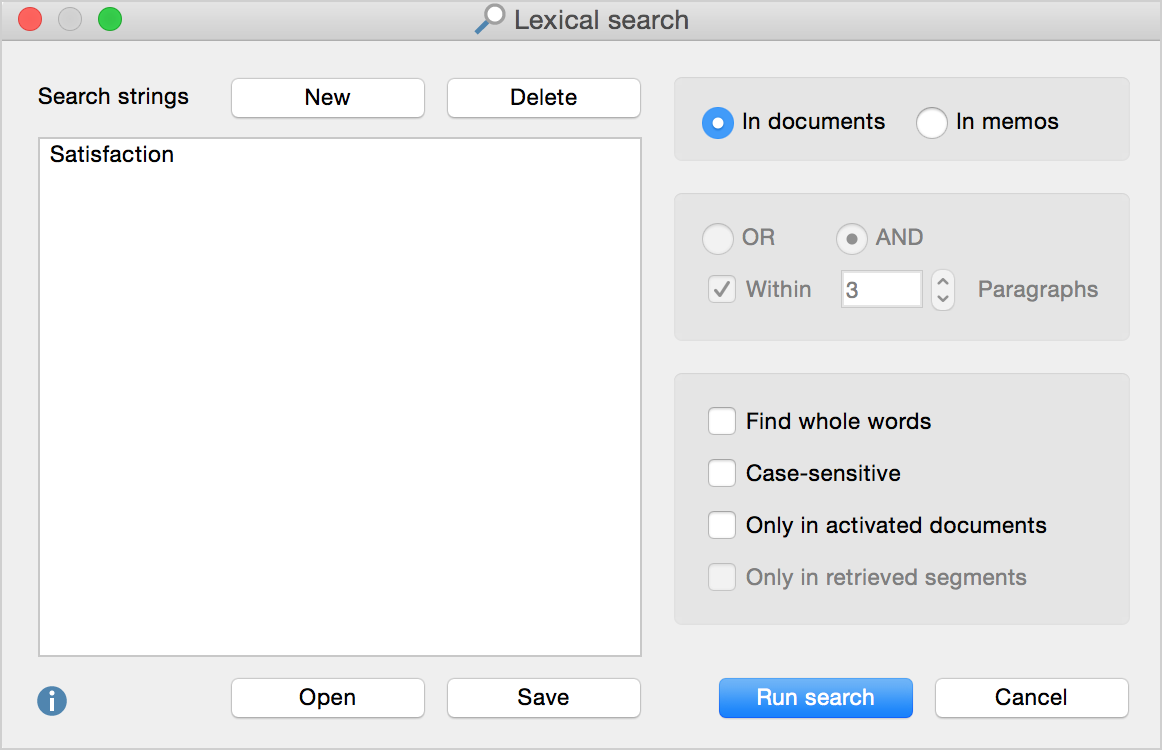The height and width of the screenshot is (750, 1162).
Task: Enable the Case-sensitive option
Action: tap(722, 473)
